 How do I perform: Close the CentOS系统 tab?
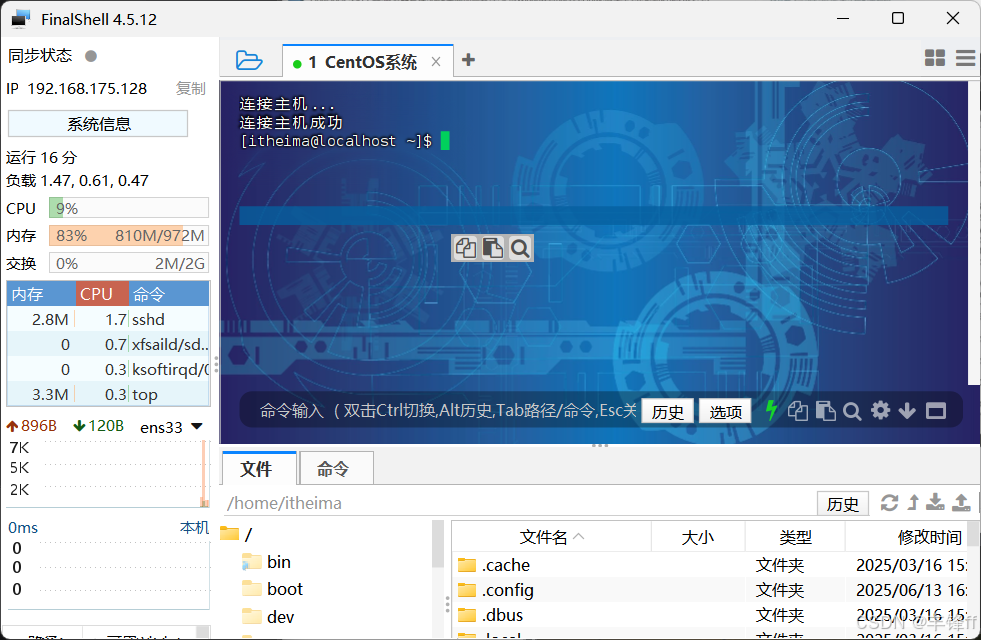pyautogui.click(x=436, y=62)
